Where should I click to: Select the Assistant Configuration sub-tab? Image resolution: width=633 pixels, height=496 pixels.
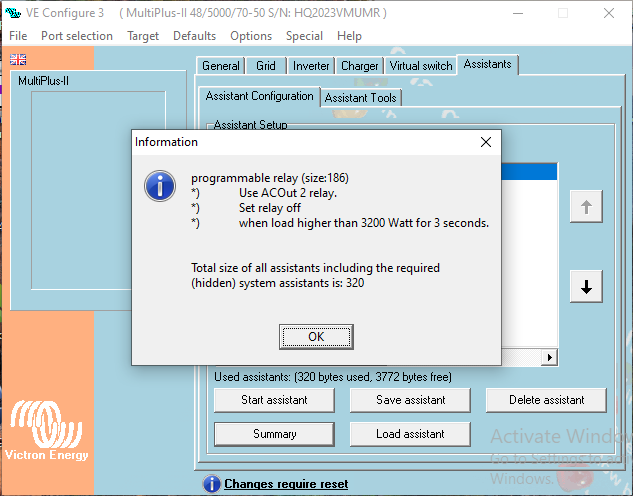point(259,96)
